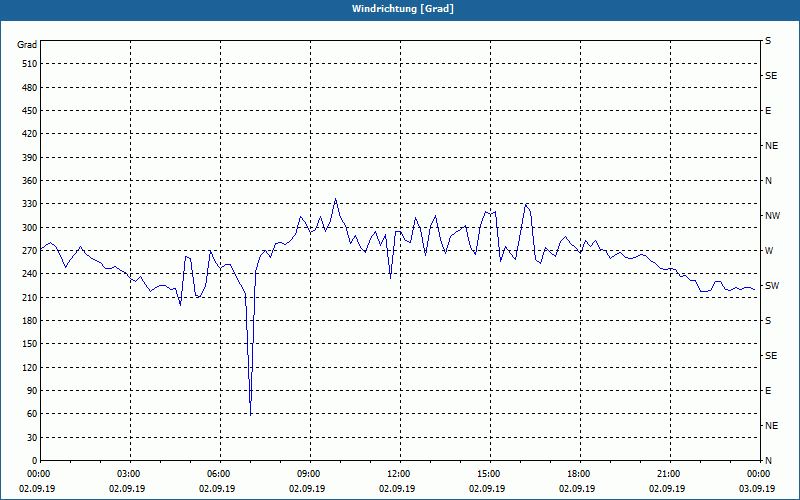Select the N compass label level with 0
Screen dimensions: 800x500
(x=768, y=461)
